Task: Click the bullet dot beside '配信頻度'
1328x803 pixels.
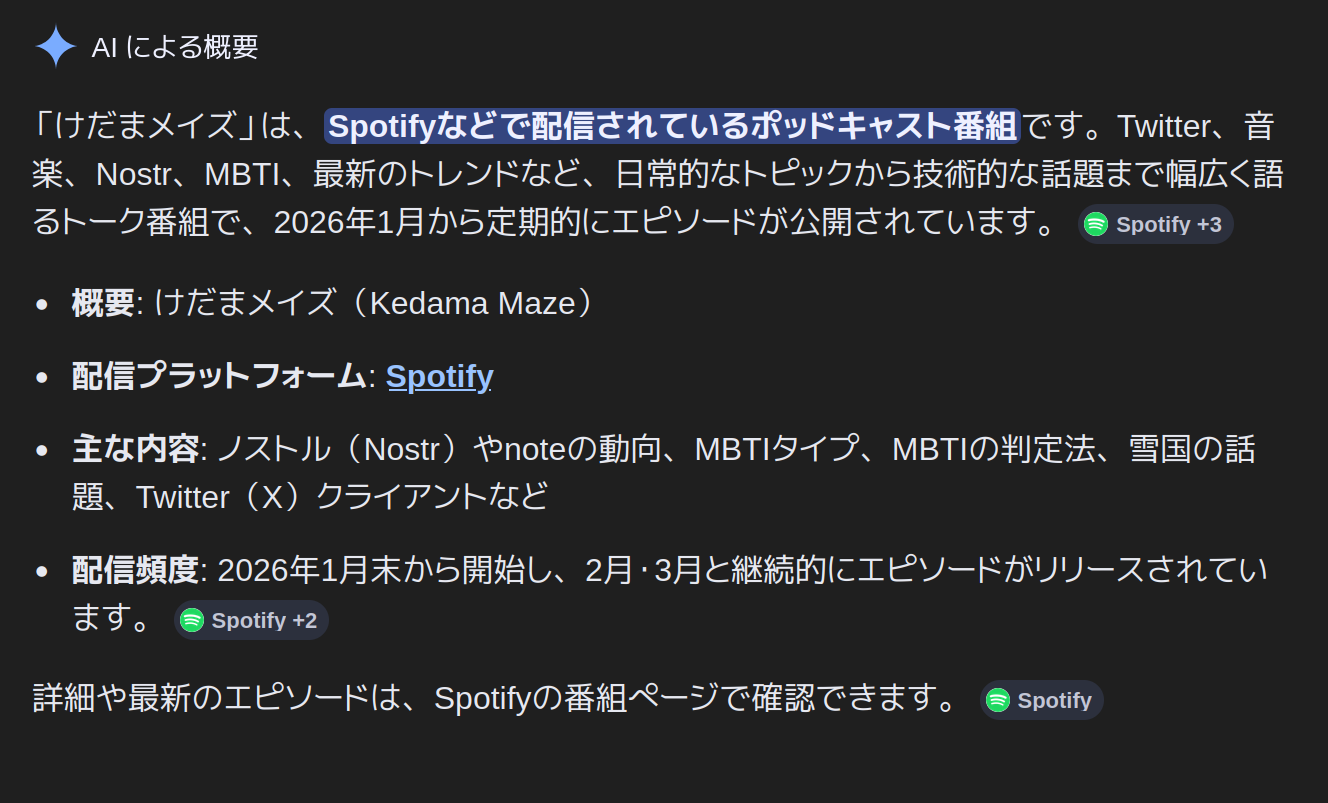Action: click(42, 571)
